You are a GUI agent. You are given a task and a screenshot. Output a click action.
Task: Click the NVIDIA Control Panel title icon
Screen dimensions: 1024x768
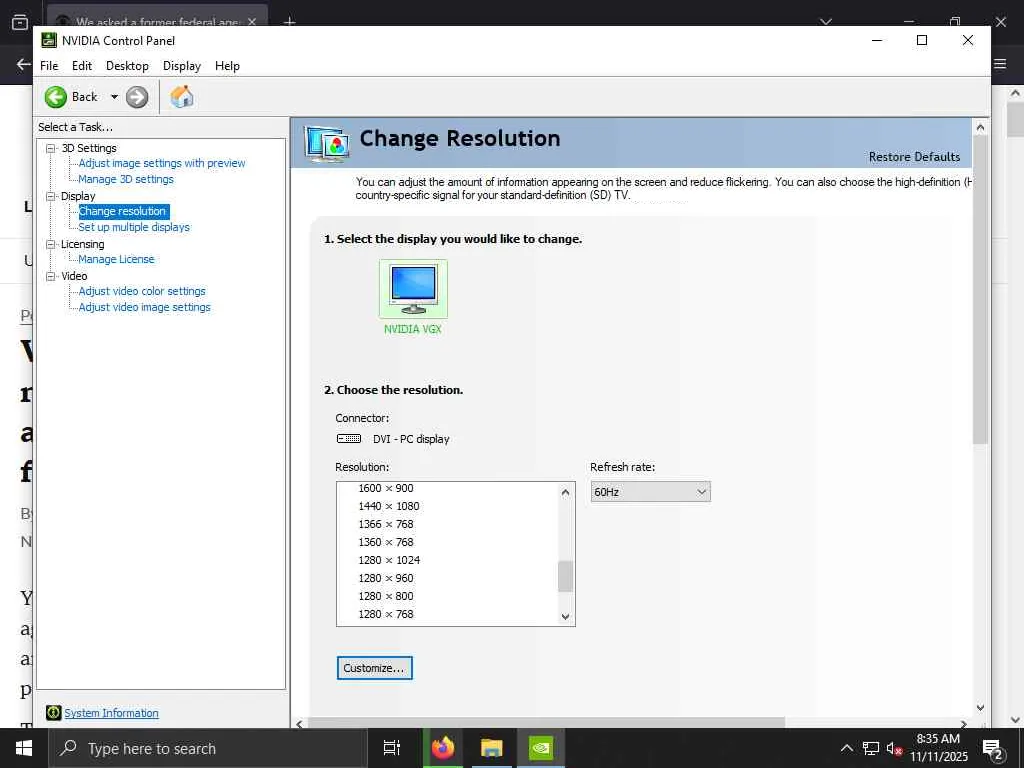pyautogui.click(x=49, y=40)
